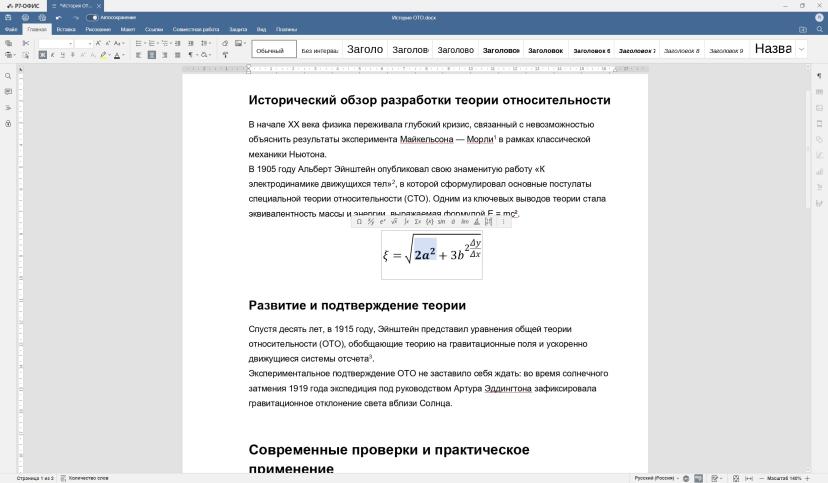828x483 pixels.
Task: Click the Cut scissors icon
Action: click(25, 43)
